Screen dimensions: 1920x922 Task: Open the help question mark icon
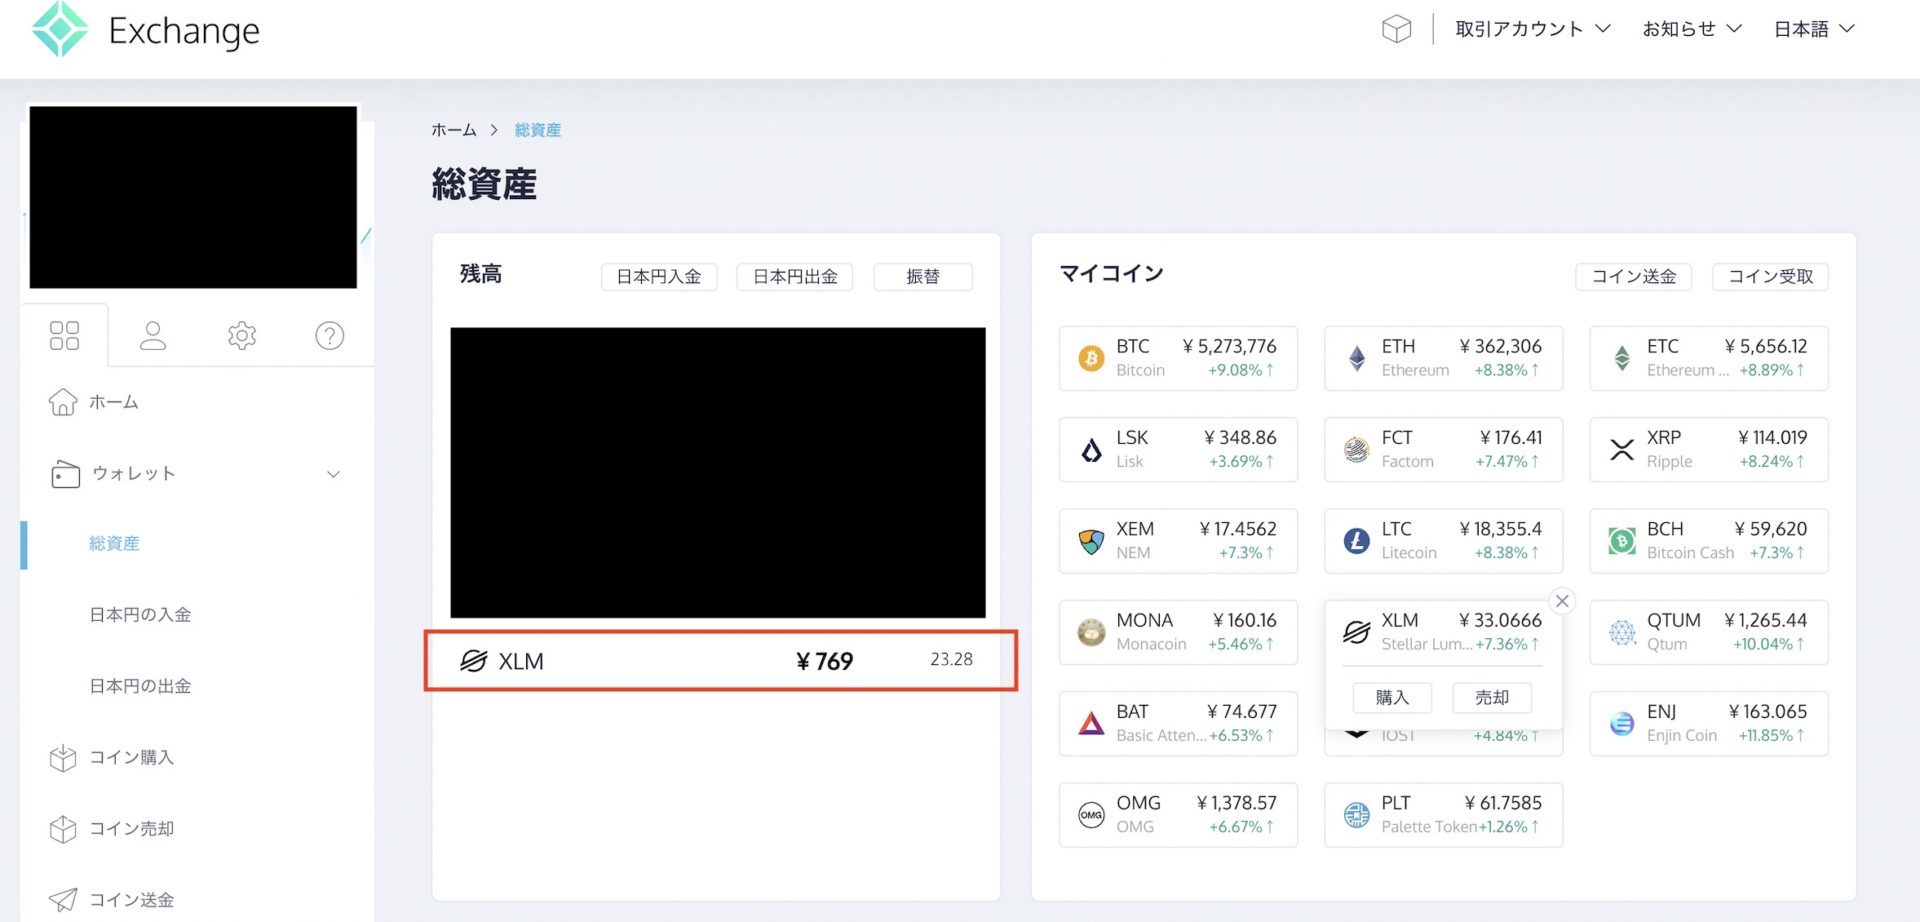pyautogui.click(x=330, y=336)
